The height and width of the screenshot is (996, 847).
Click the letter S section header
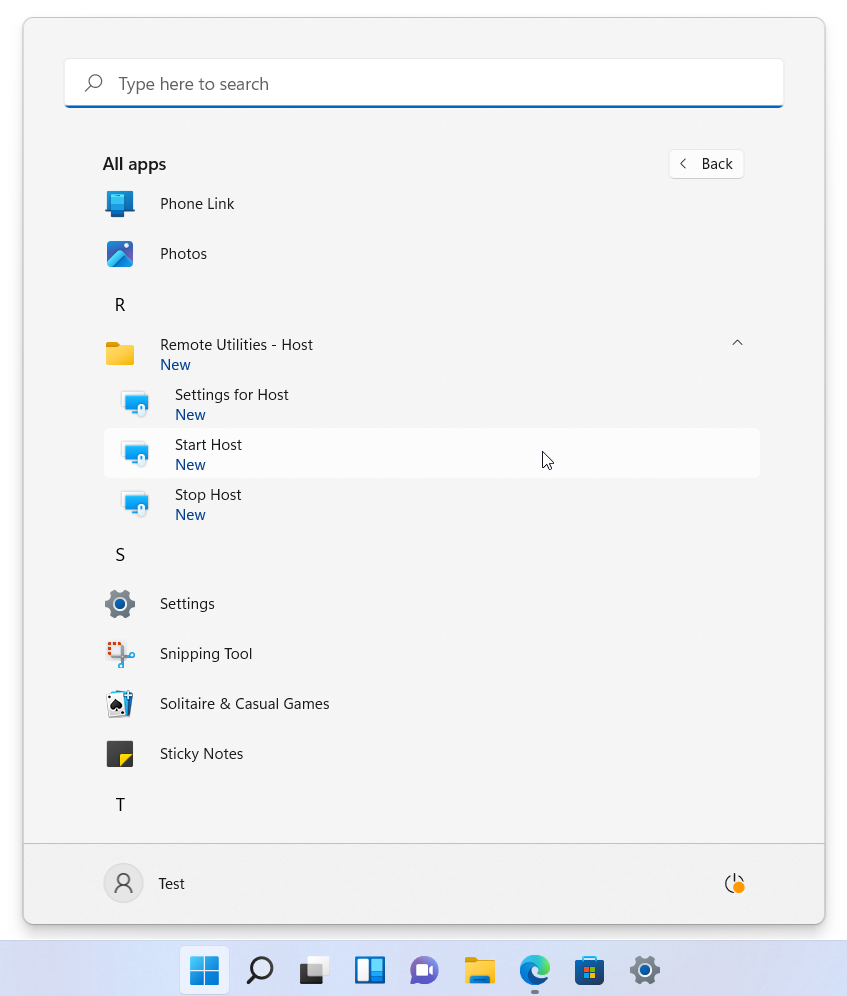coord(120,555)
